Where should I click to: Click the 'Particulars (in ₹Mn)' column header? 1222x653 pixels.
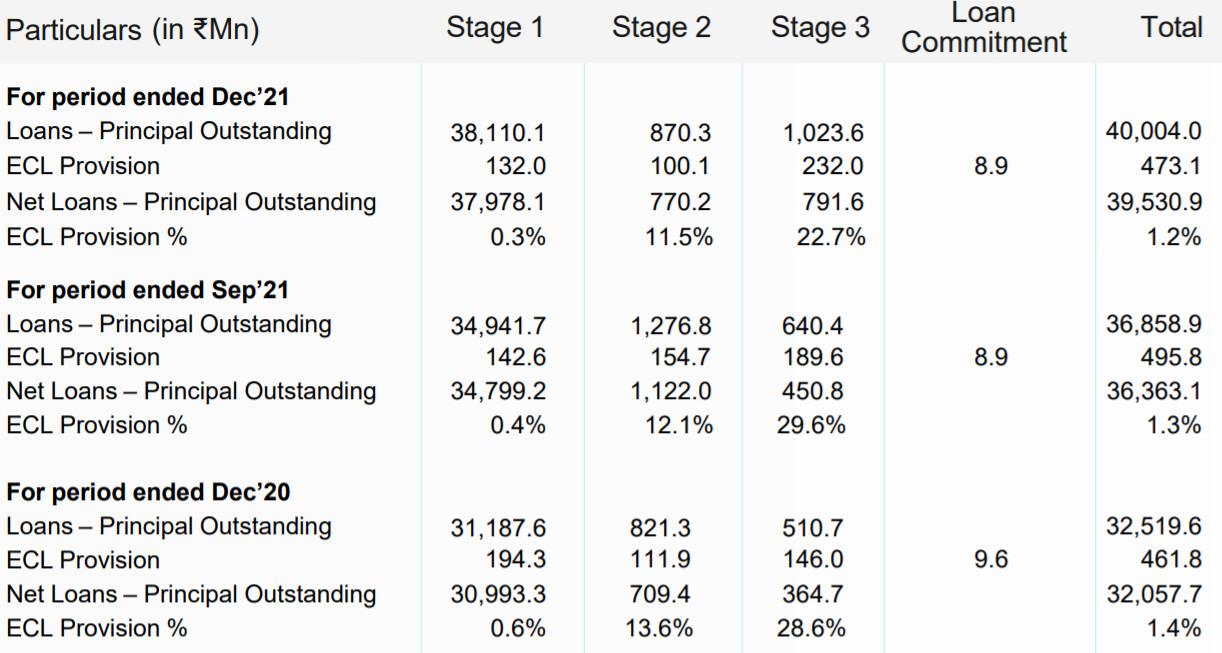133,30
